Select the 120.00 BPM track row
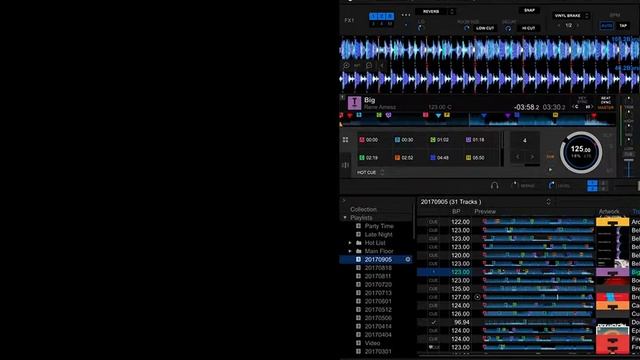 528,255
